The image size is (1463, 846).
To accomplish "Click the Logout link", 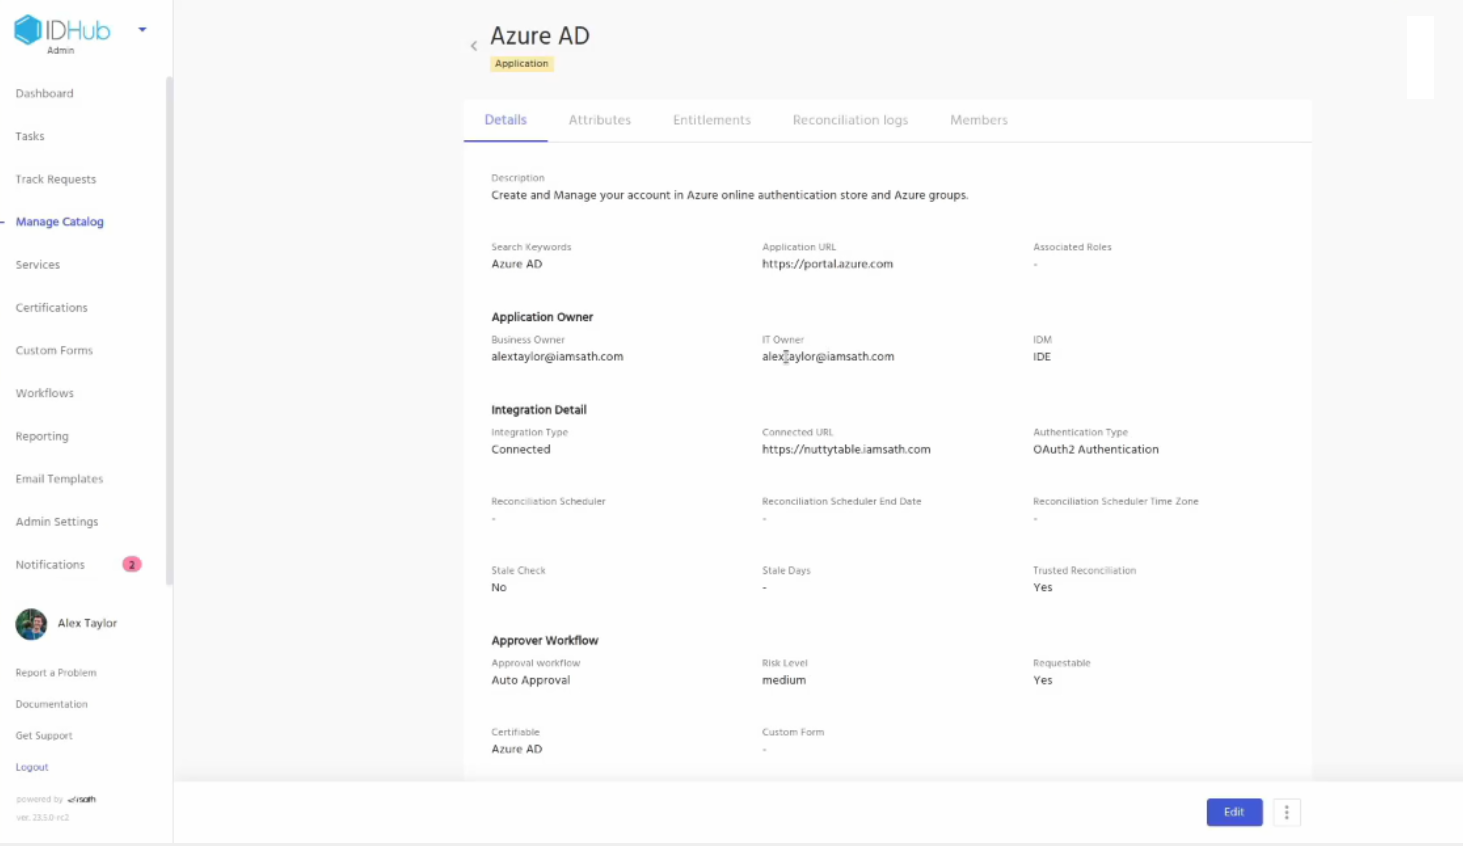I will pos(32,768).
